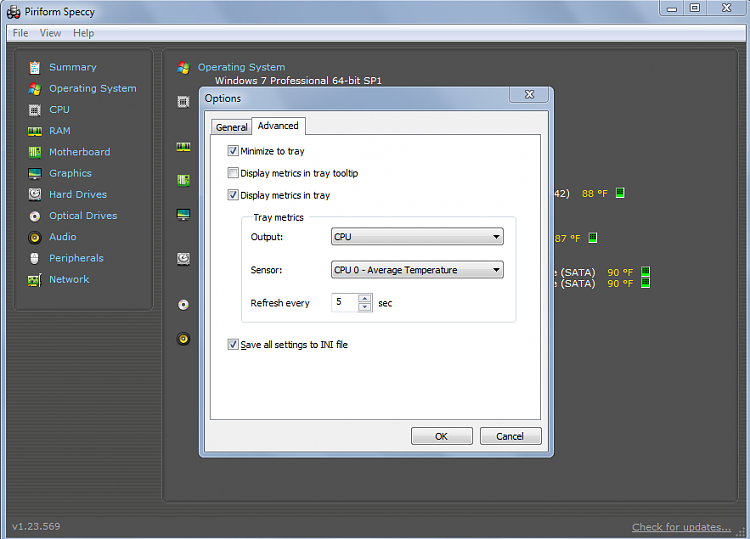750x539 pixels.
Task: Click the Hard Drives disk icon in sidebar
Action: [x=34, y=194]
